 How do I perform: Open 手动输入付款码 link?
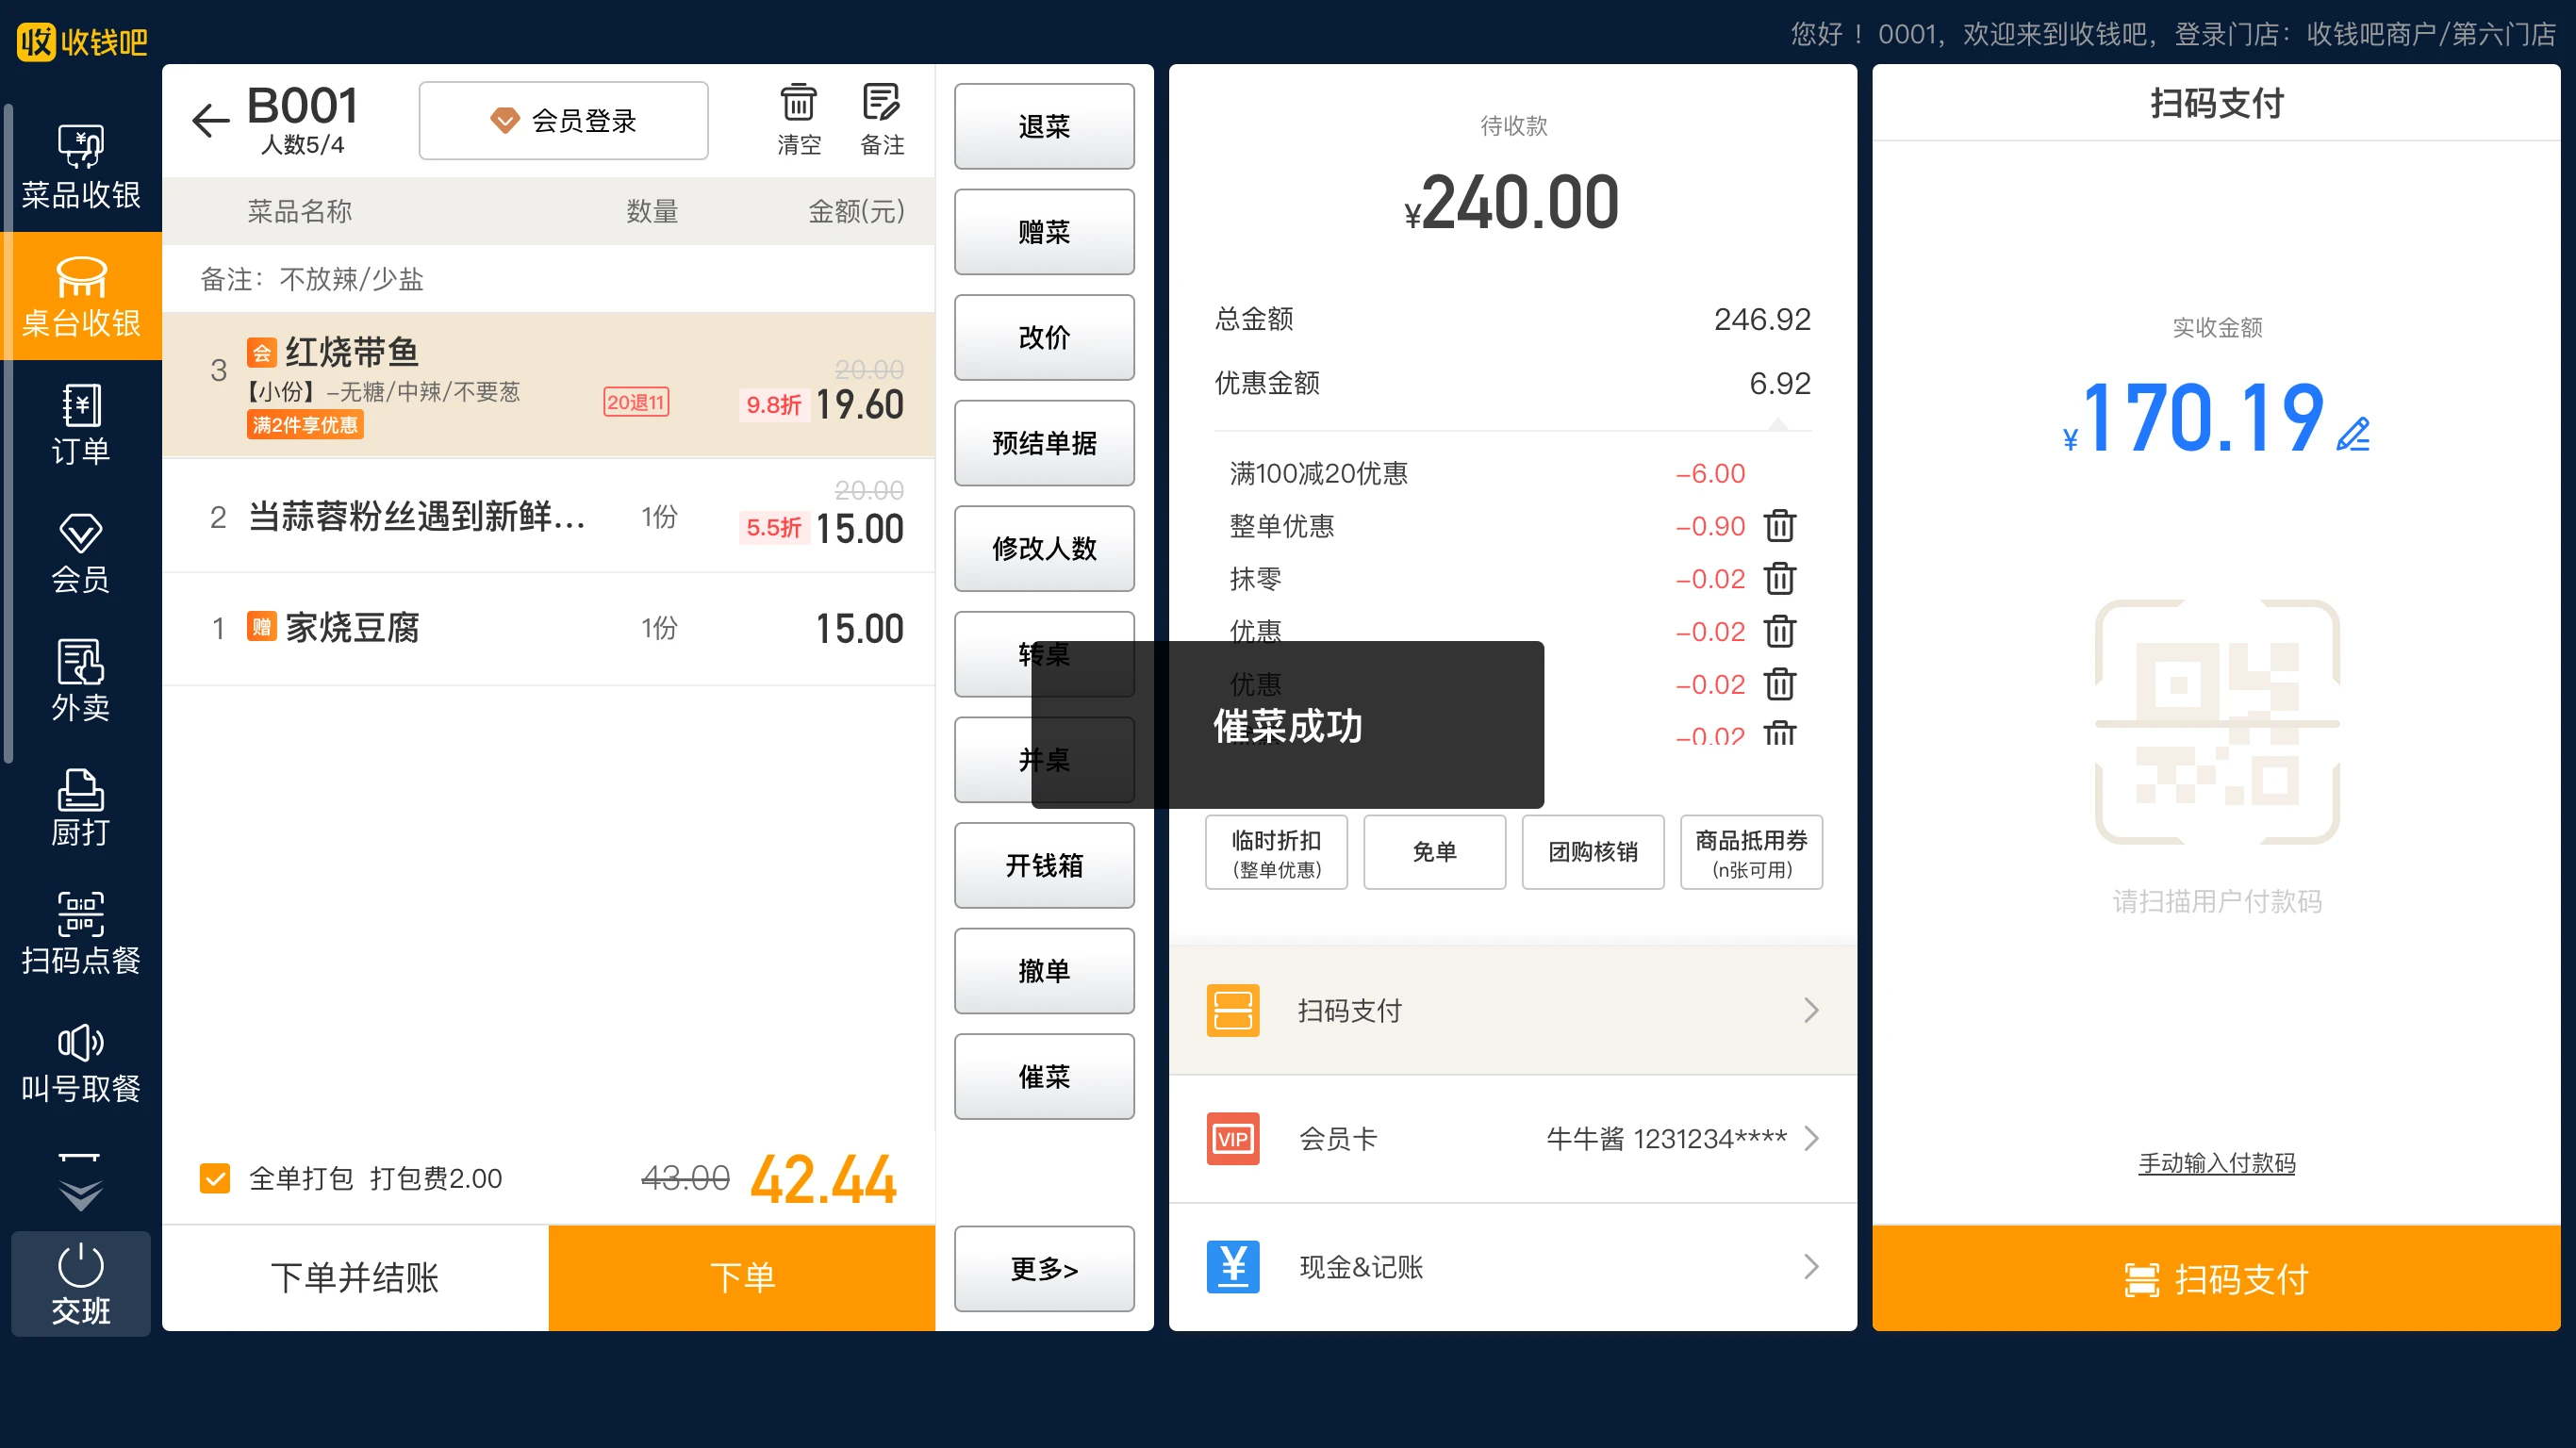(x=2216, y=1163)
